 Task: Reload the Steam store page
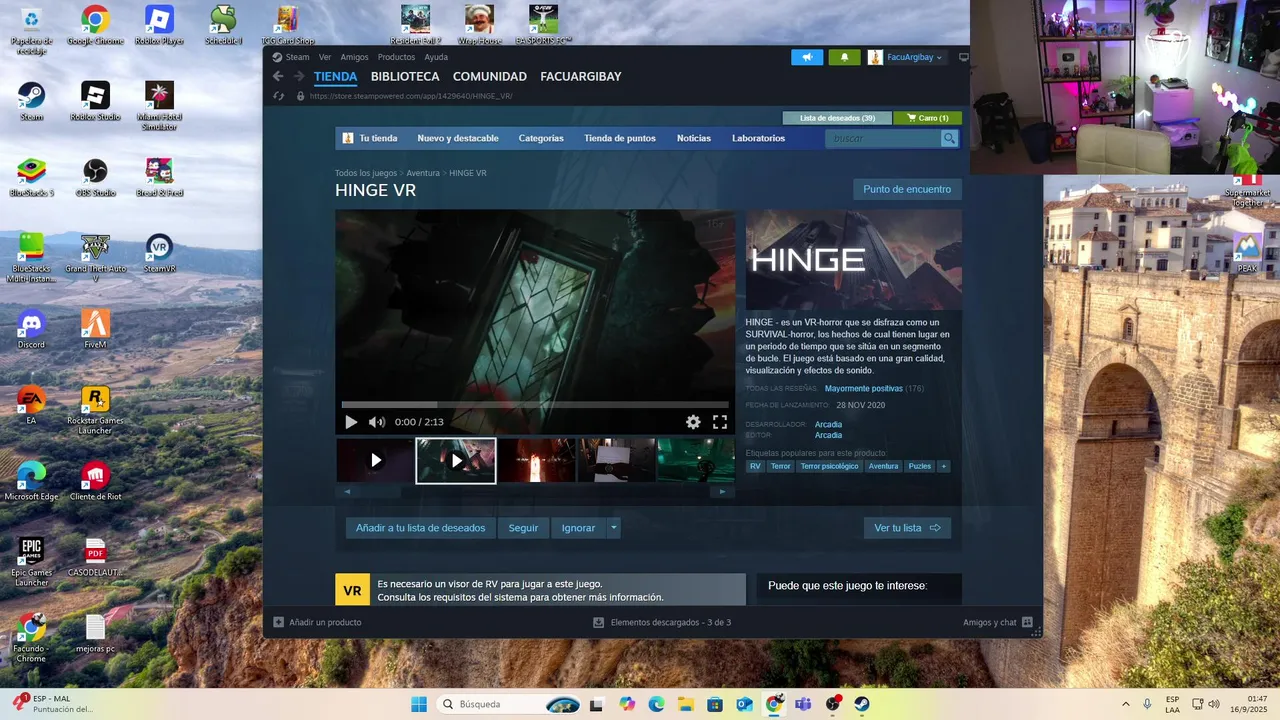279,96
